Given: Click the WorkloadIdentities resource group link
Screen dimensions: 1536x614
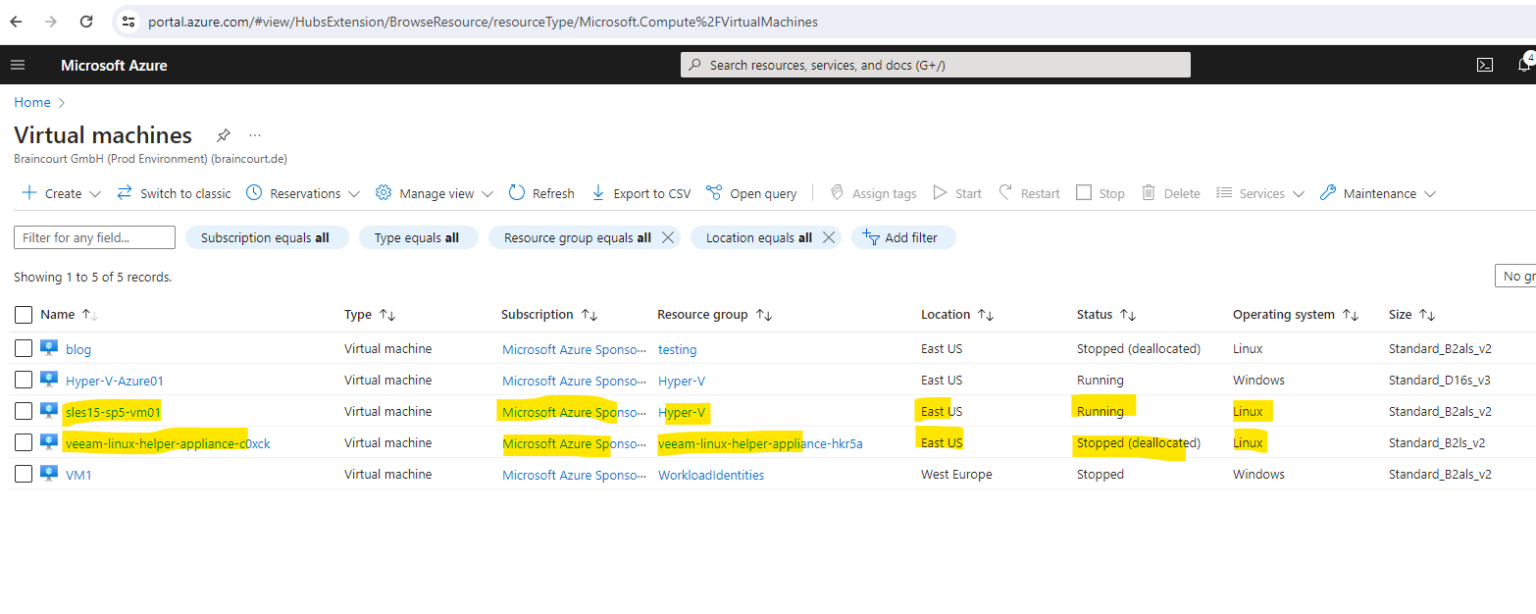Looking at the screenshot, I should (711, 474).
